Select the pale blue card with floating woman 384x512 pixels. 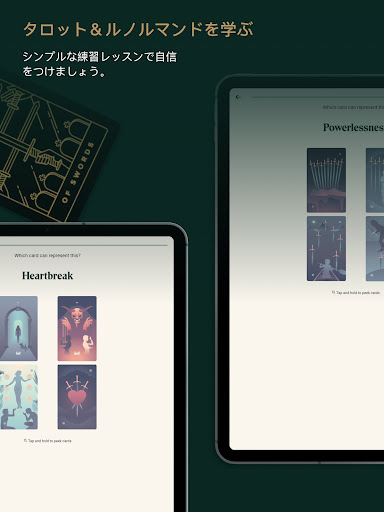[x=19, y=397]
